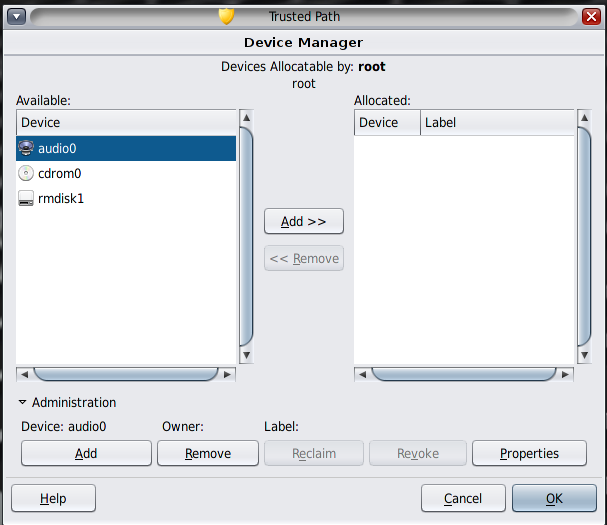Click the Label column header in Allocated list
The height and width of the screenshot is (525, 607).
tap(497, 122)
